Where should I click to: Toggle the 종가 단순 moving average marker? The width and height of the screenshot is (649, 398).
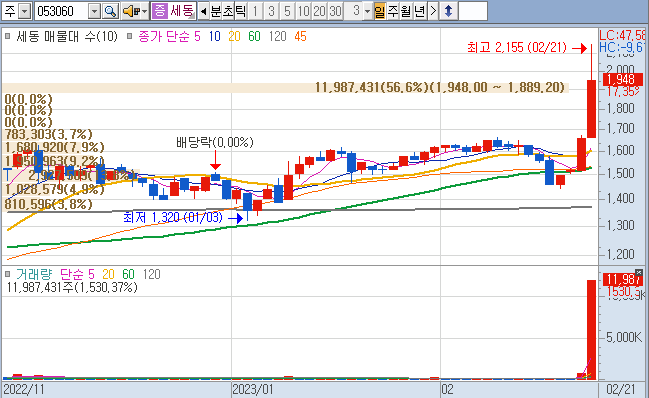coord(130,36)
